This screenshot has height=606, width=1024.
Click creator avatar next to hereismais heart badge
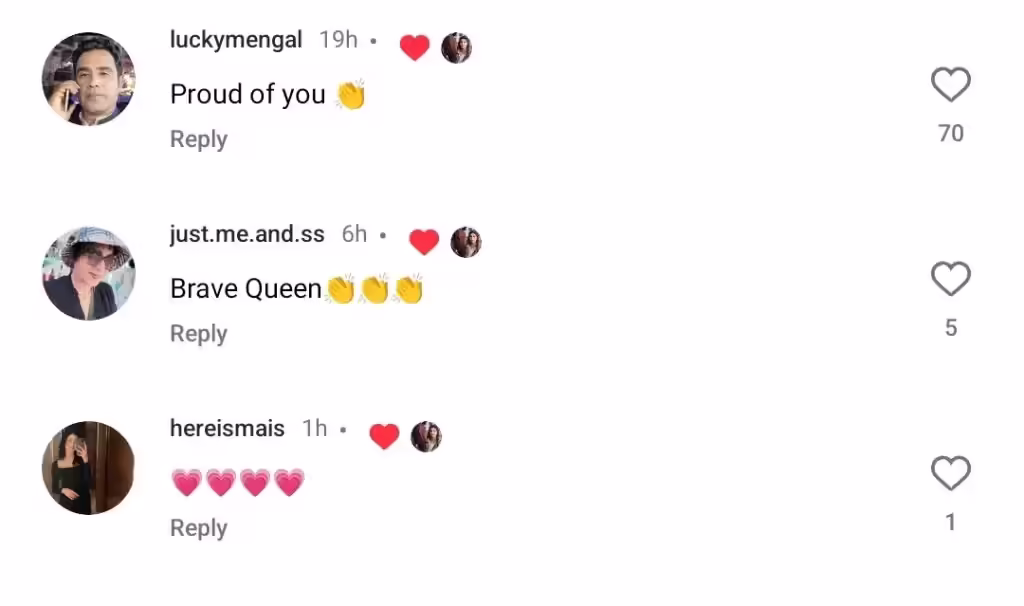click(426, 436)
